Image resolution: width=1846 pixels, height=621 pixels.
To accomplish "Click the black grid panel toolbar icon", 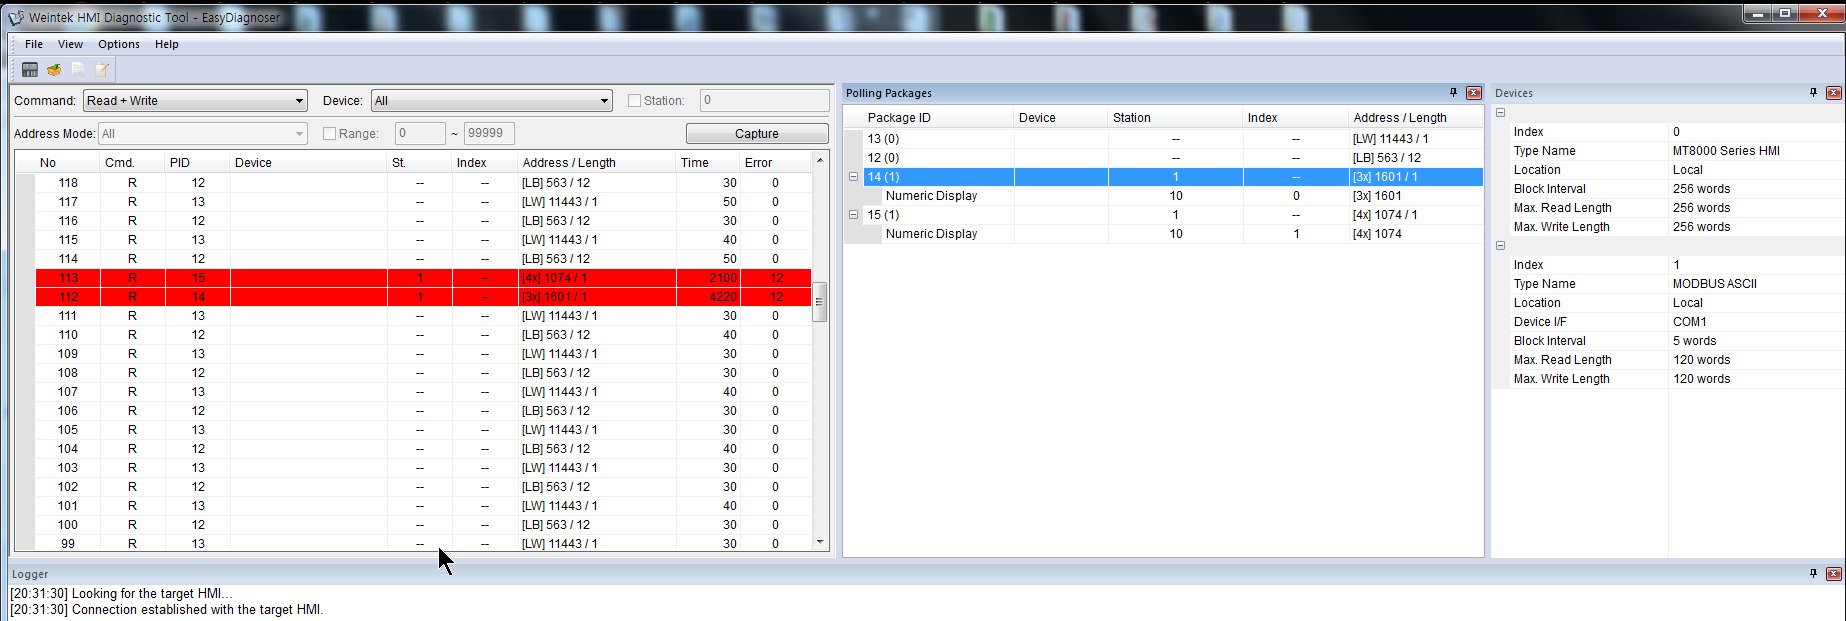I will [x=30, y=70].
